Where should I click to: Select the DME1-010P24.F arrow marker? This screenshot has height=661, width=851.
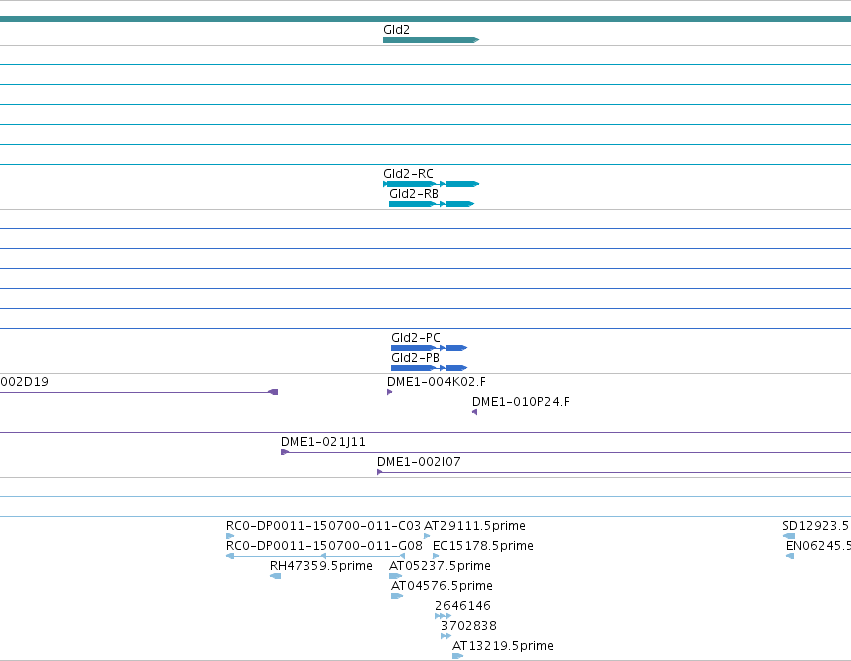pyautogui.click(x=474, y=412)
